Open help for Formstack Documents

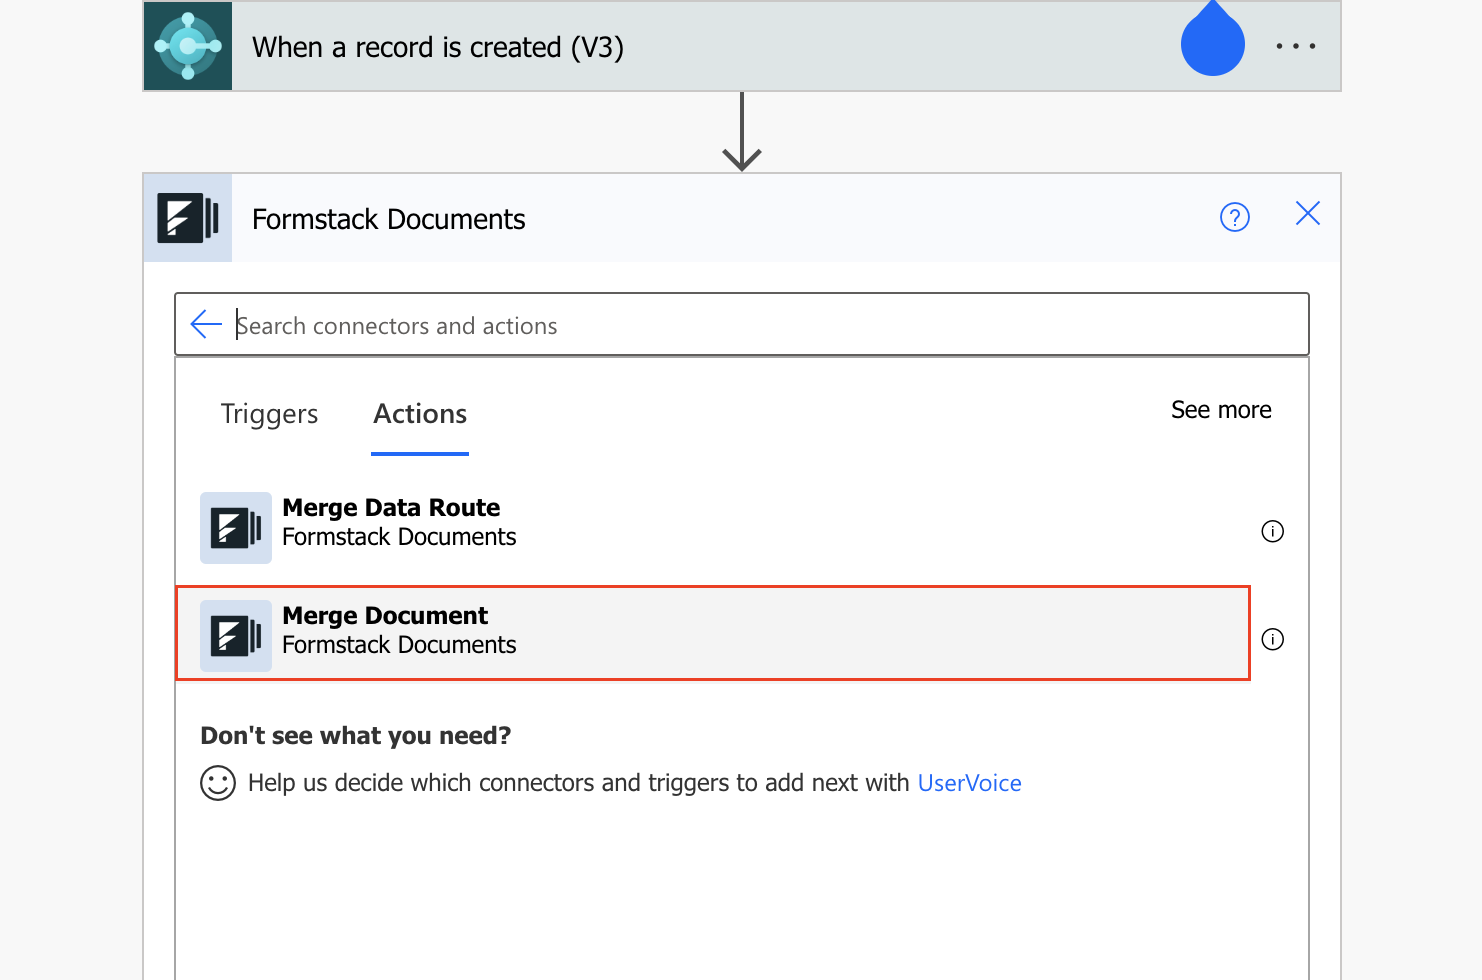(1234, 217)
